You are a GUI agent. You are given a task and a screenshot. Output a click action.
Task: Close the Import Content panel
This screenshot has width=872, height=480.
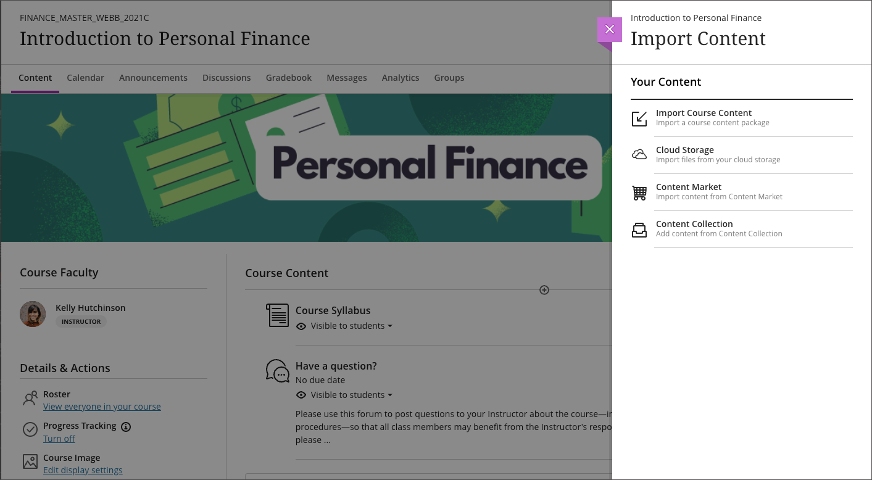click(x=609, y=30)
